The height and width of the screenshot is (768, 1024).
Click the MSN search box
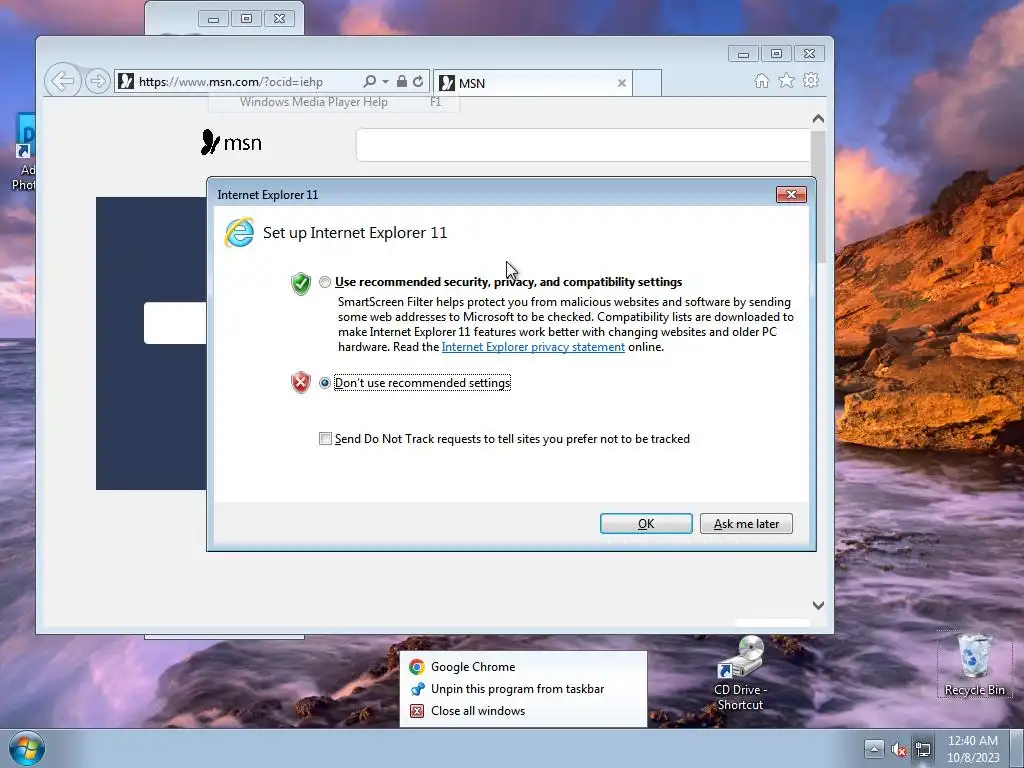click(x=583, y=144)
